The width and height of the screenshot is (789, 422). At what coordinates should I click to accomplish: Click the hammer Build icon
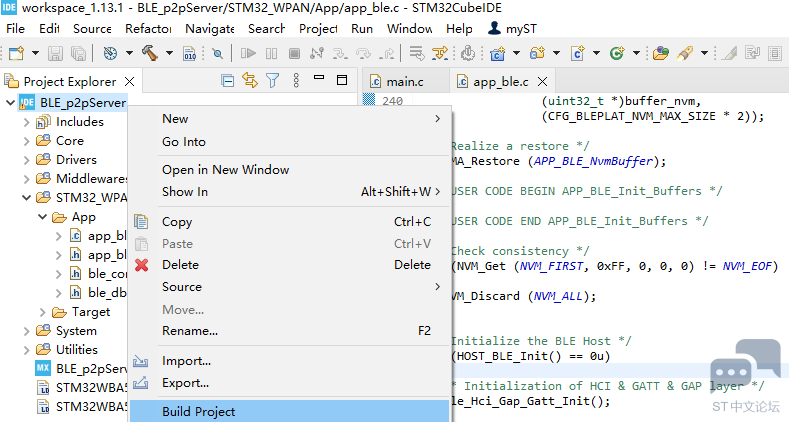(x=149, y=53)
